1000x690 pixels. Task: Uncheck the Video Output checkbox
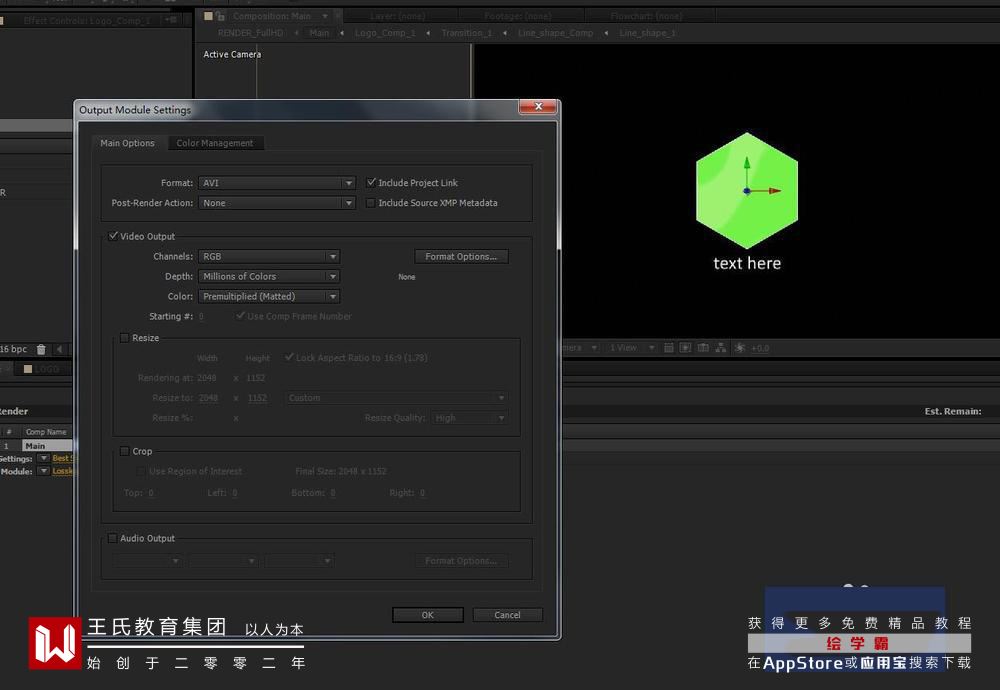coord(113,236)
